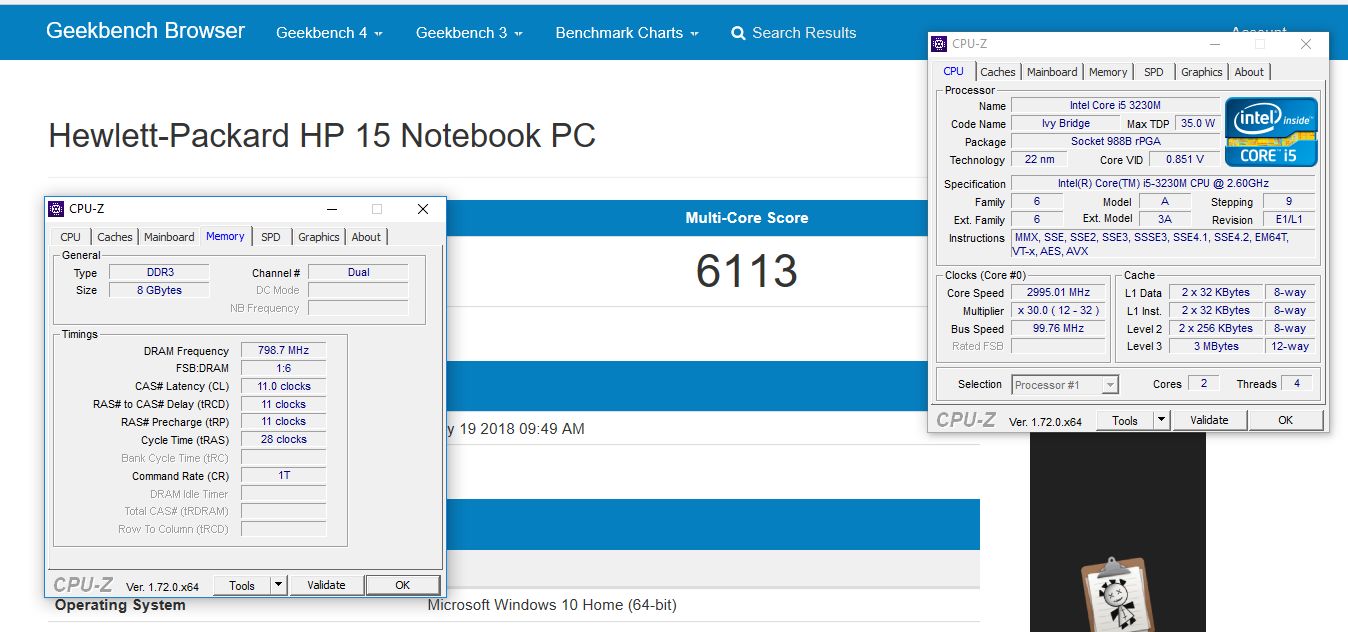Minimize the CPU-Z CPU window
The width and height of the screenshot is (1348, 632).
coord(1214,44)
